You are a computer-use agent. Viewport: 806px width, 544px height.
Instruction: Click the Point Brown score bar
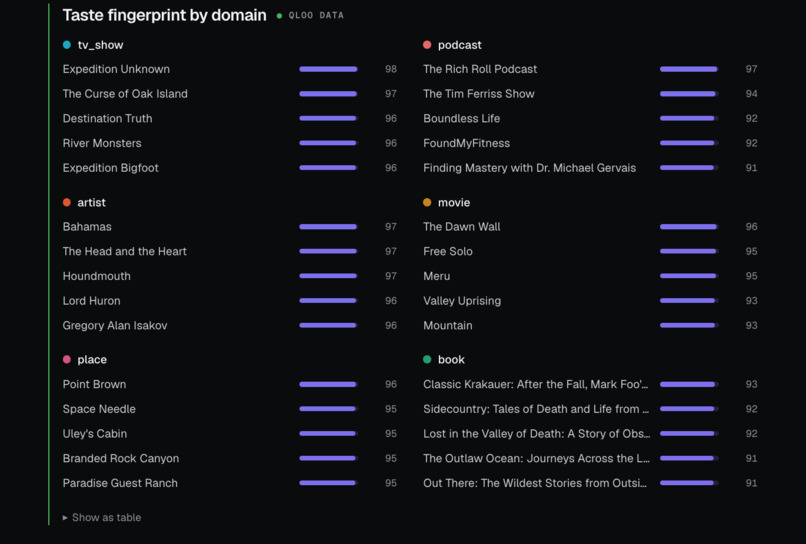[328, 384]
